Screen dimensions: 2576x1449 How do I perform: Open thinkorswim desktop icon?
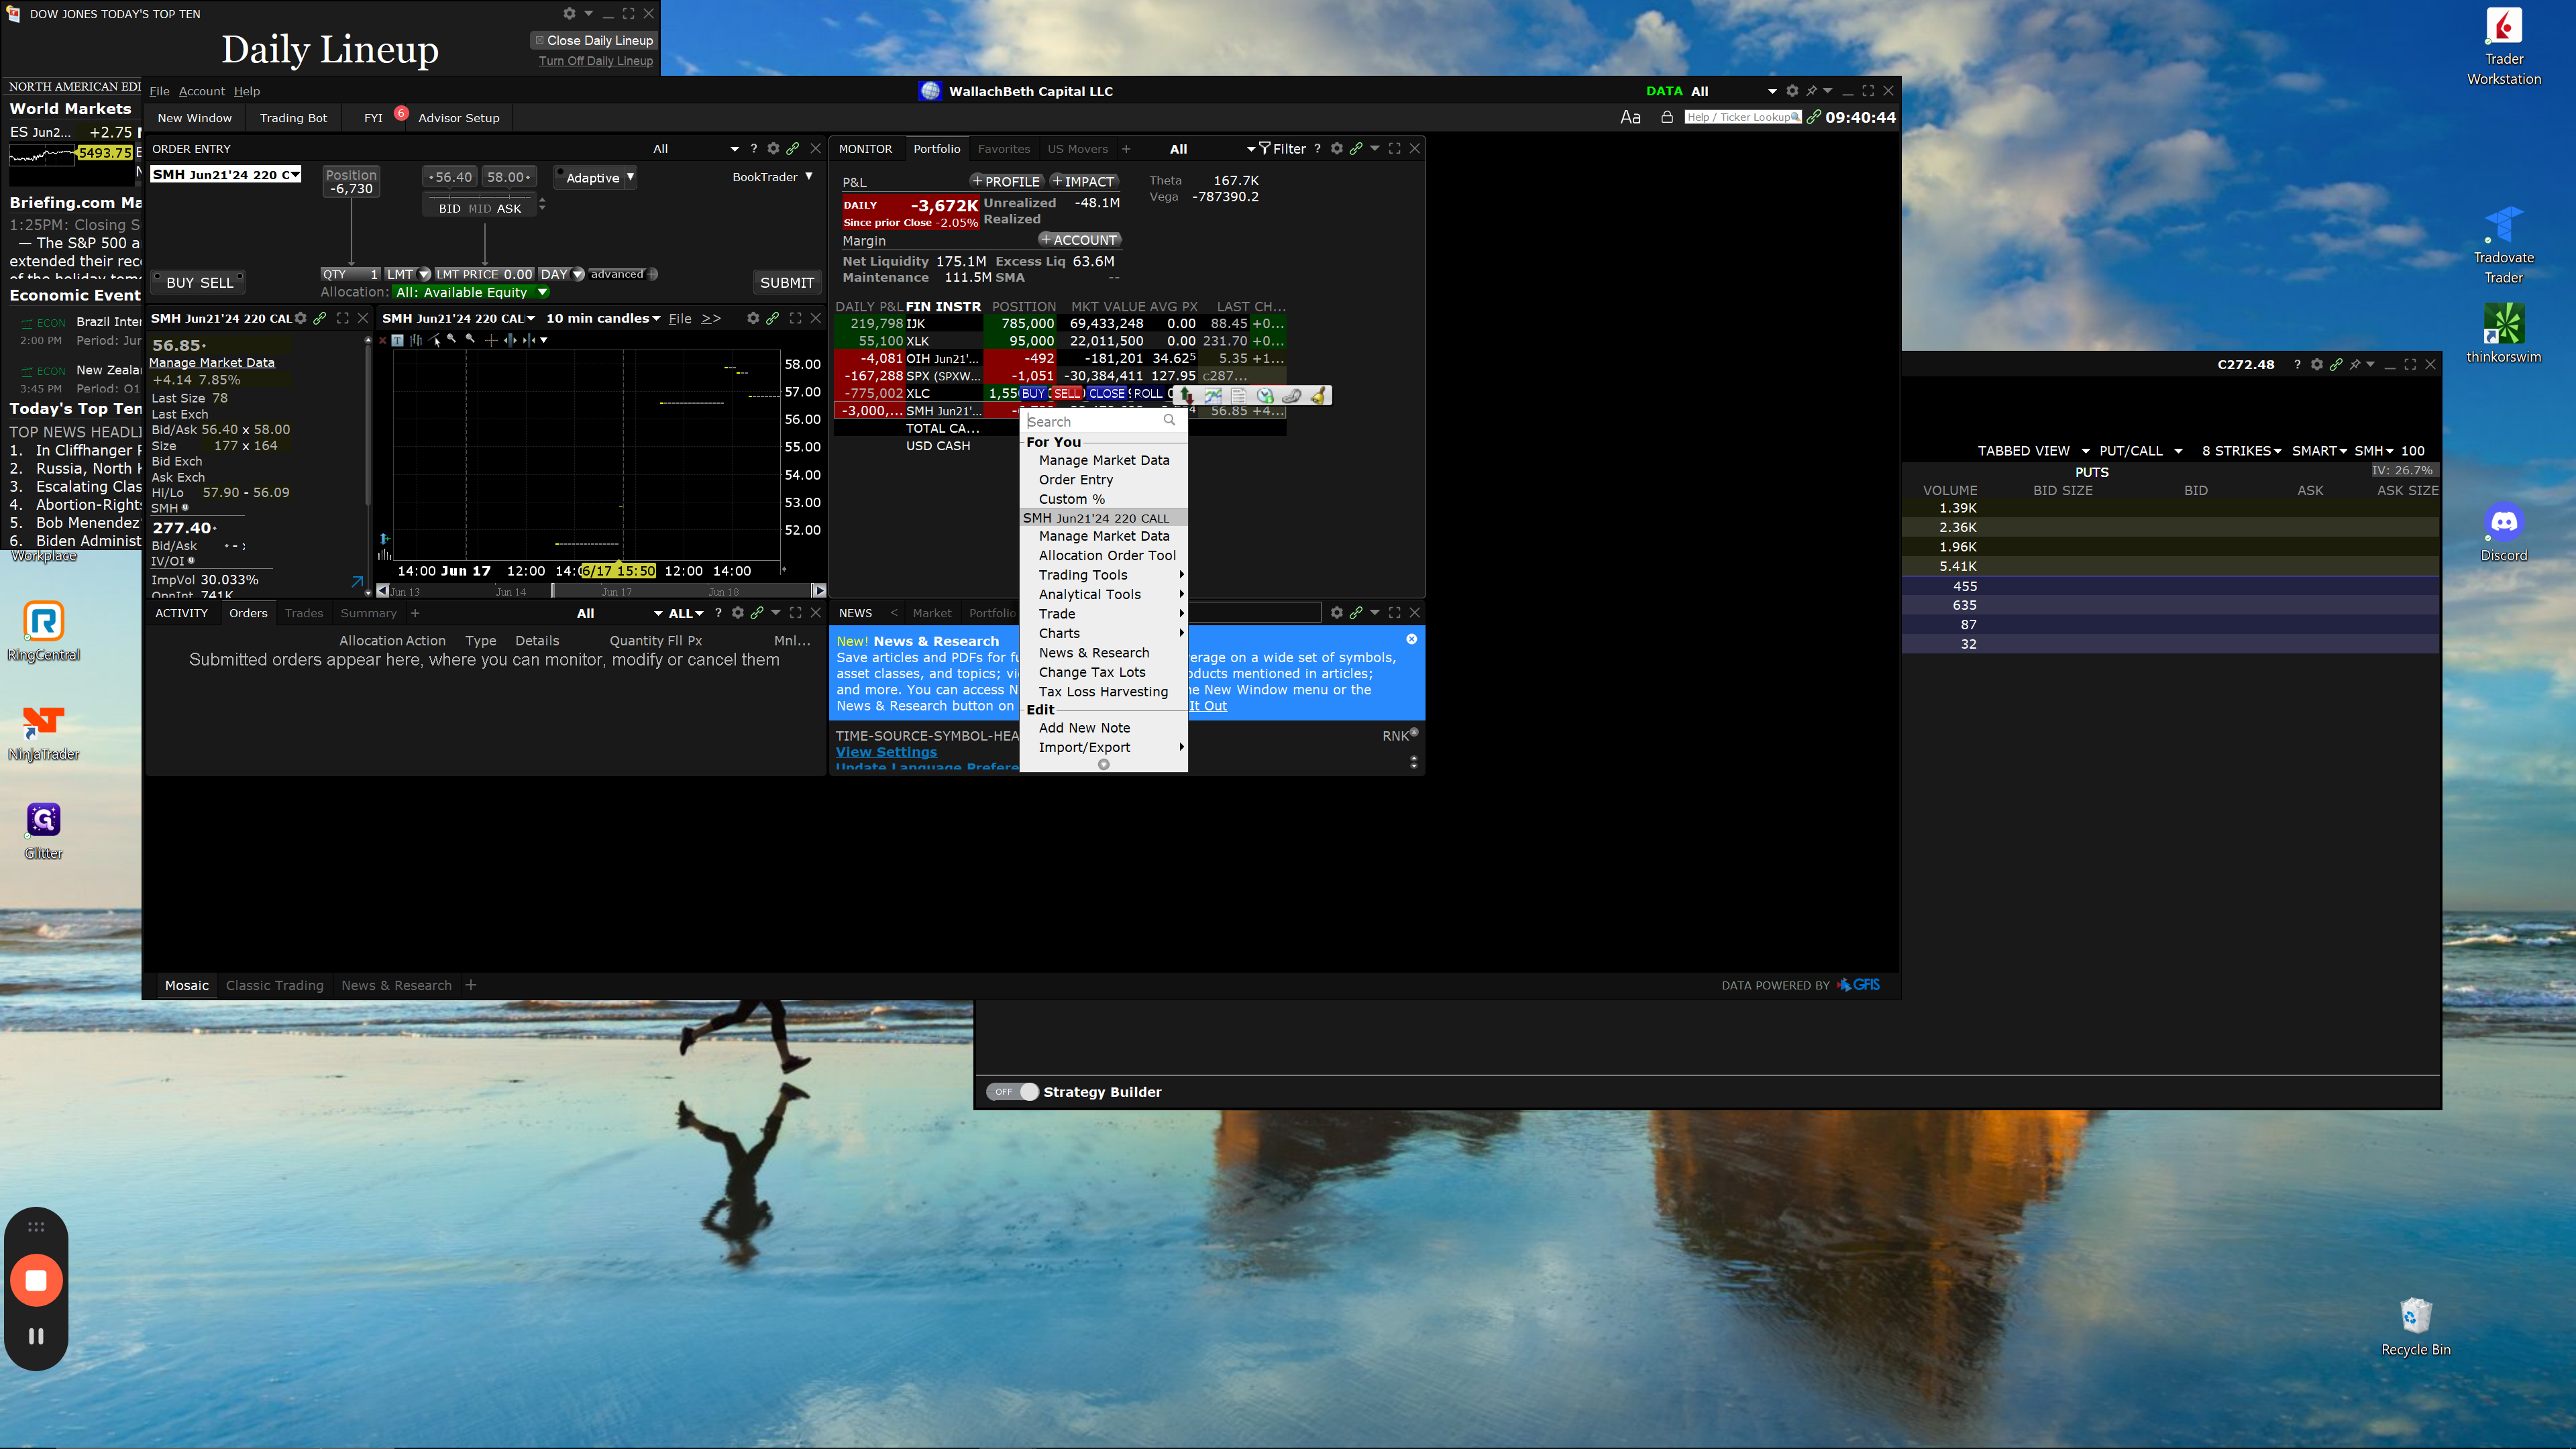[2503, 334]
